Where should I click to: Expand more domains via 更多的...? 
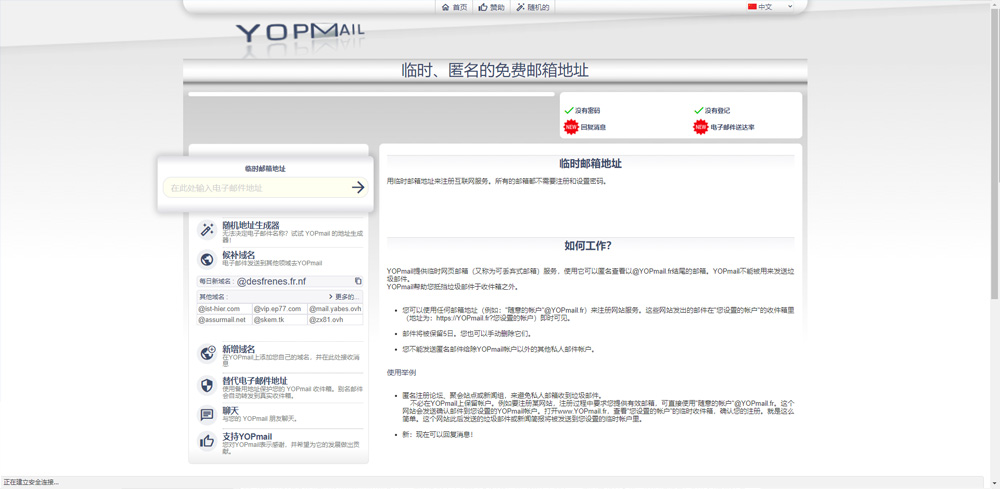coord(343,297)
